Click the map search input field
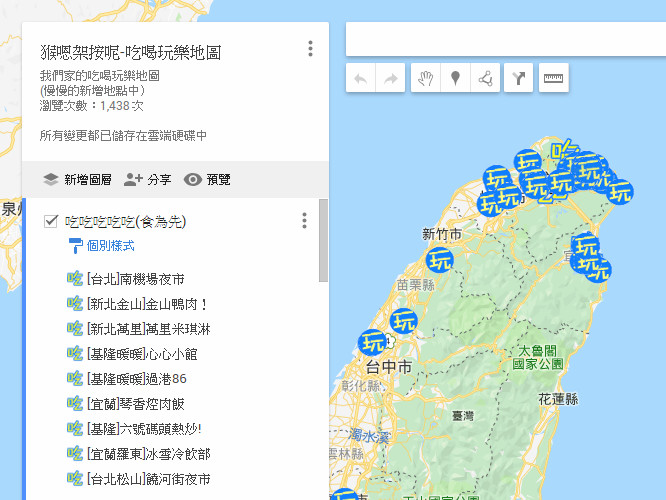The width and height of the screenshot is (666, 500). [x=506, y=39]
